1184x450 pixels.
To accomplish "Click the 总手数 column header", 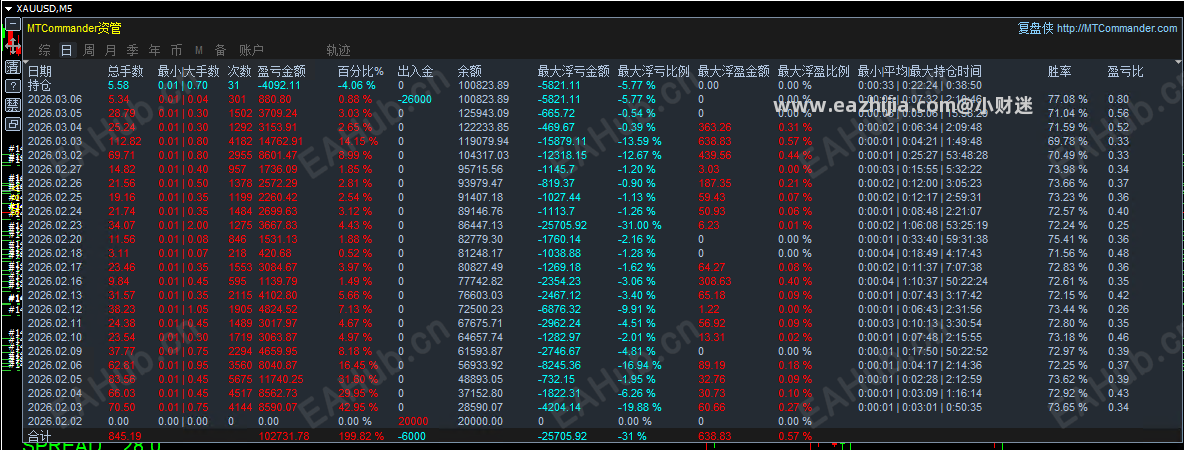I will [x=125, y=72].
